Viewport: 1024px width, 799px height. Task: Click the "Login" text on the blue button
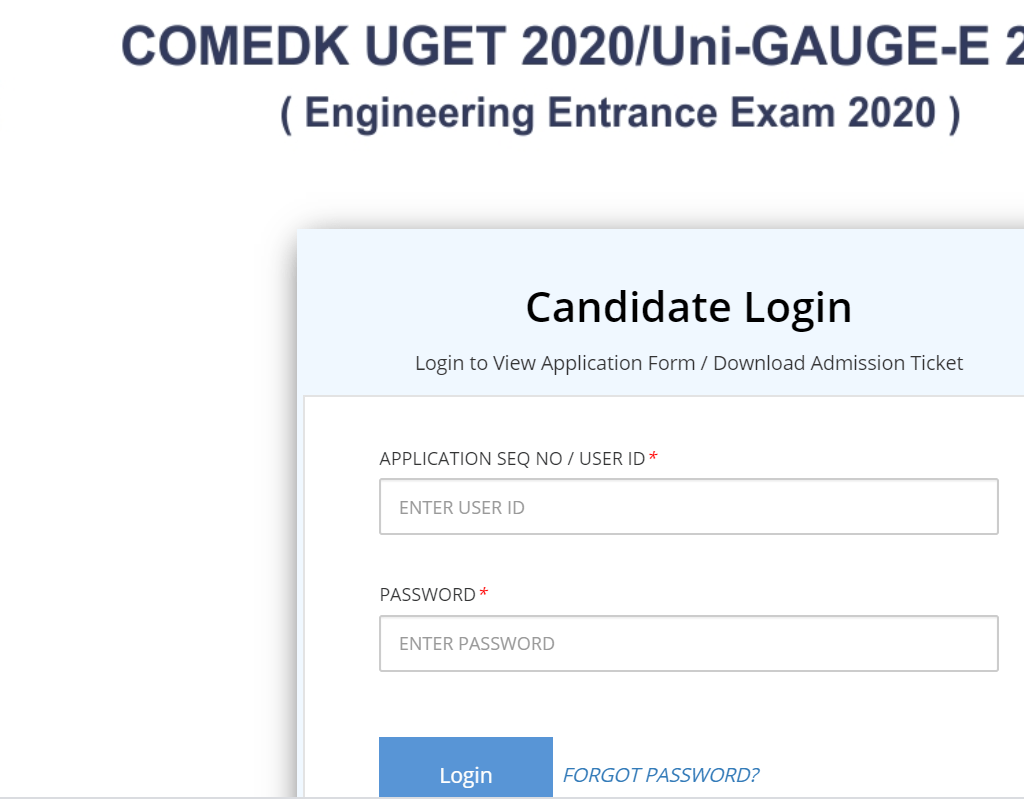click(x=466, y=775)
